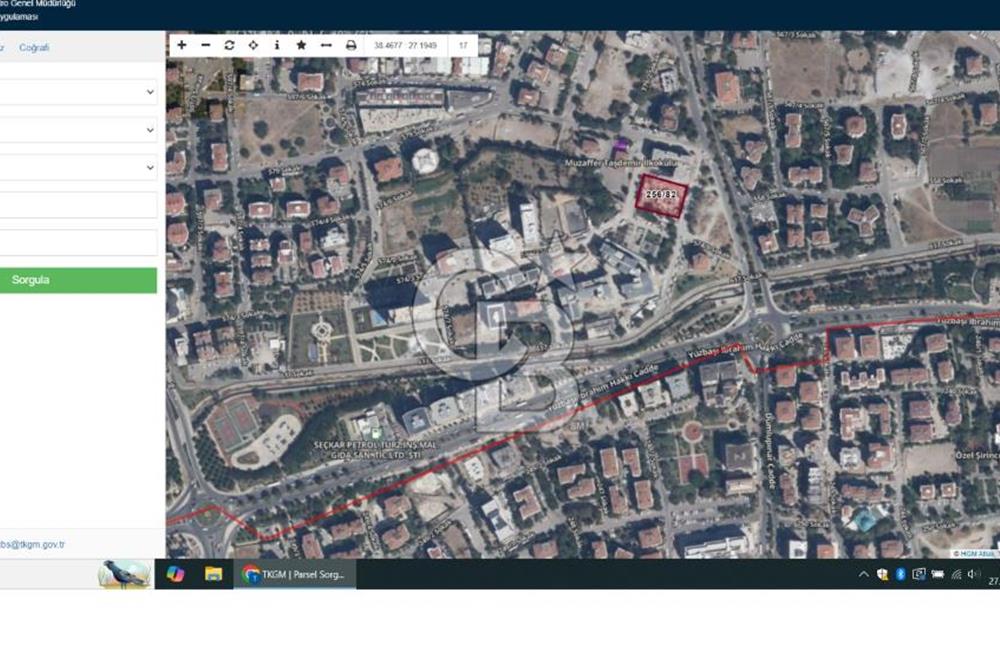Select the measure distance tool
The image size is (1000, 664).
[326, 45]
